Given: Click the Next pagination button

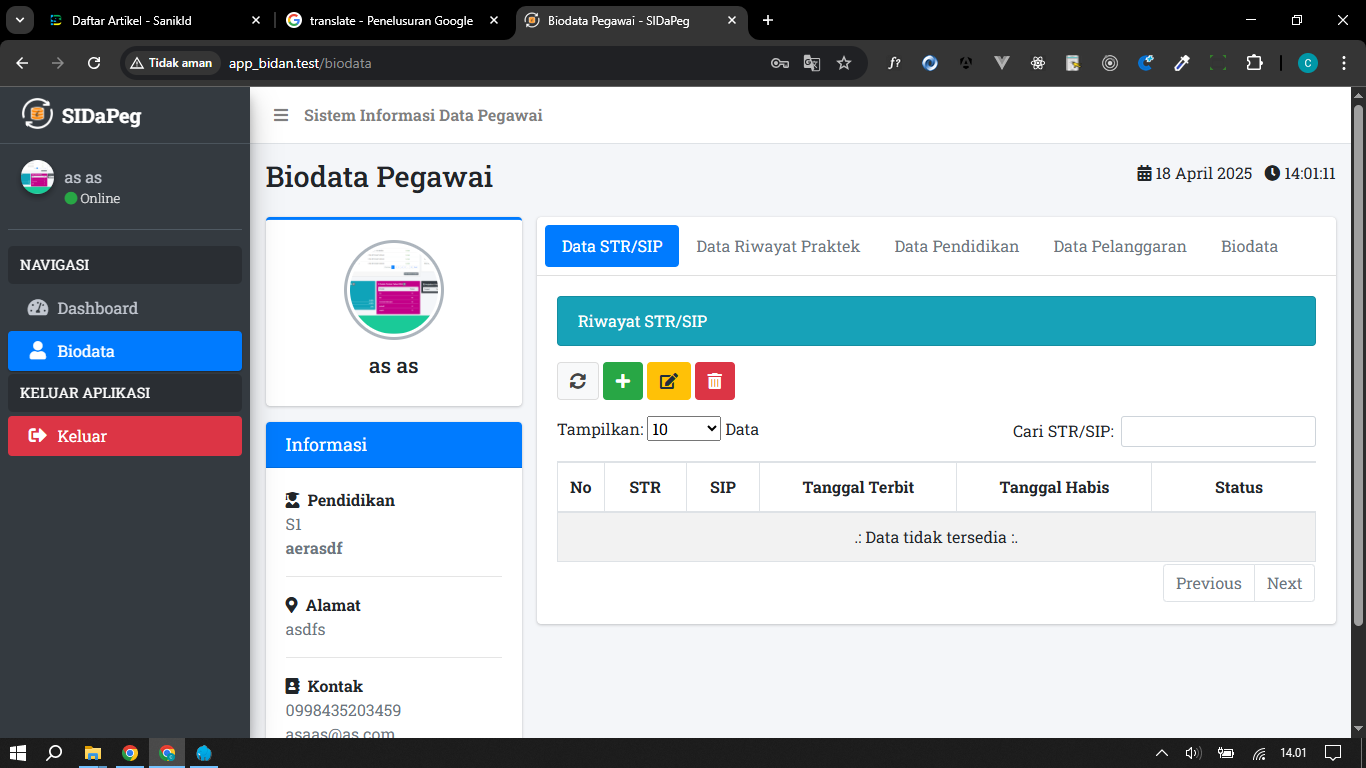Looking at the screenshot, I should (1284, 583).
